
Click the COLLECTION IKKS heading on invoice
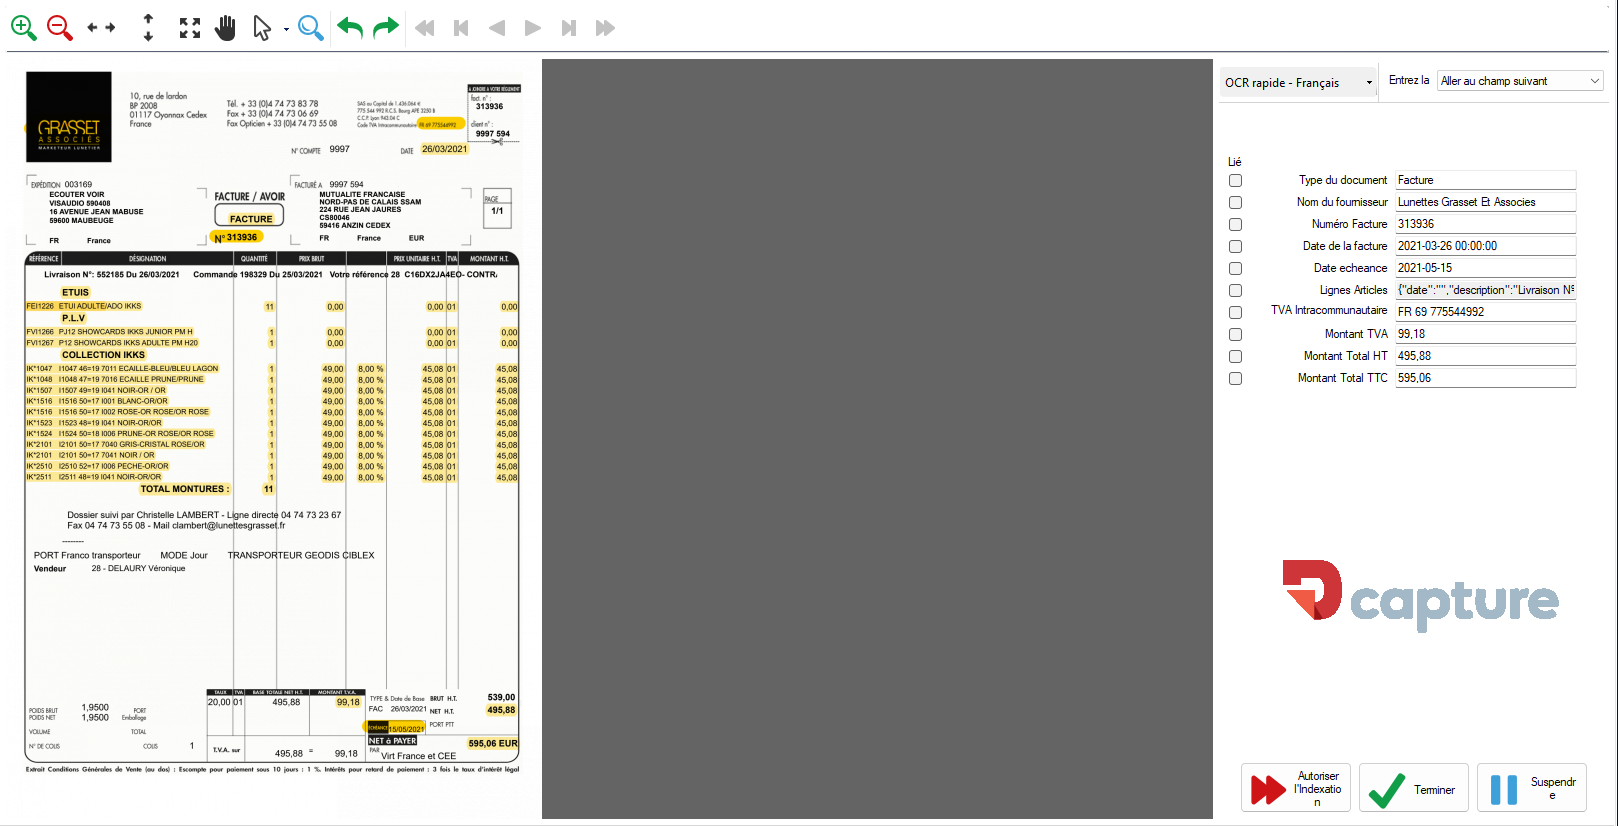[103, 355]
